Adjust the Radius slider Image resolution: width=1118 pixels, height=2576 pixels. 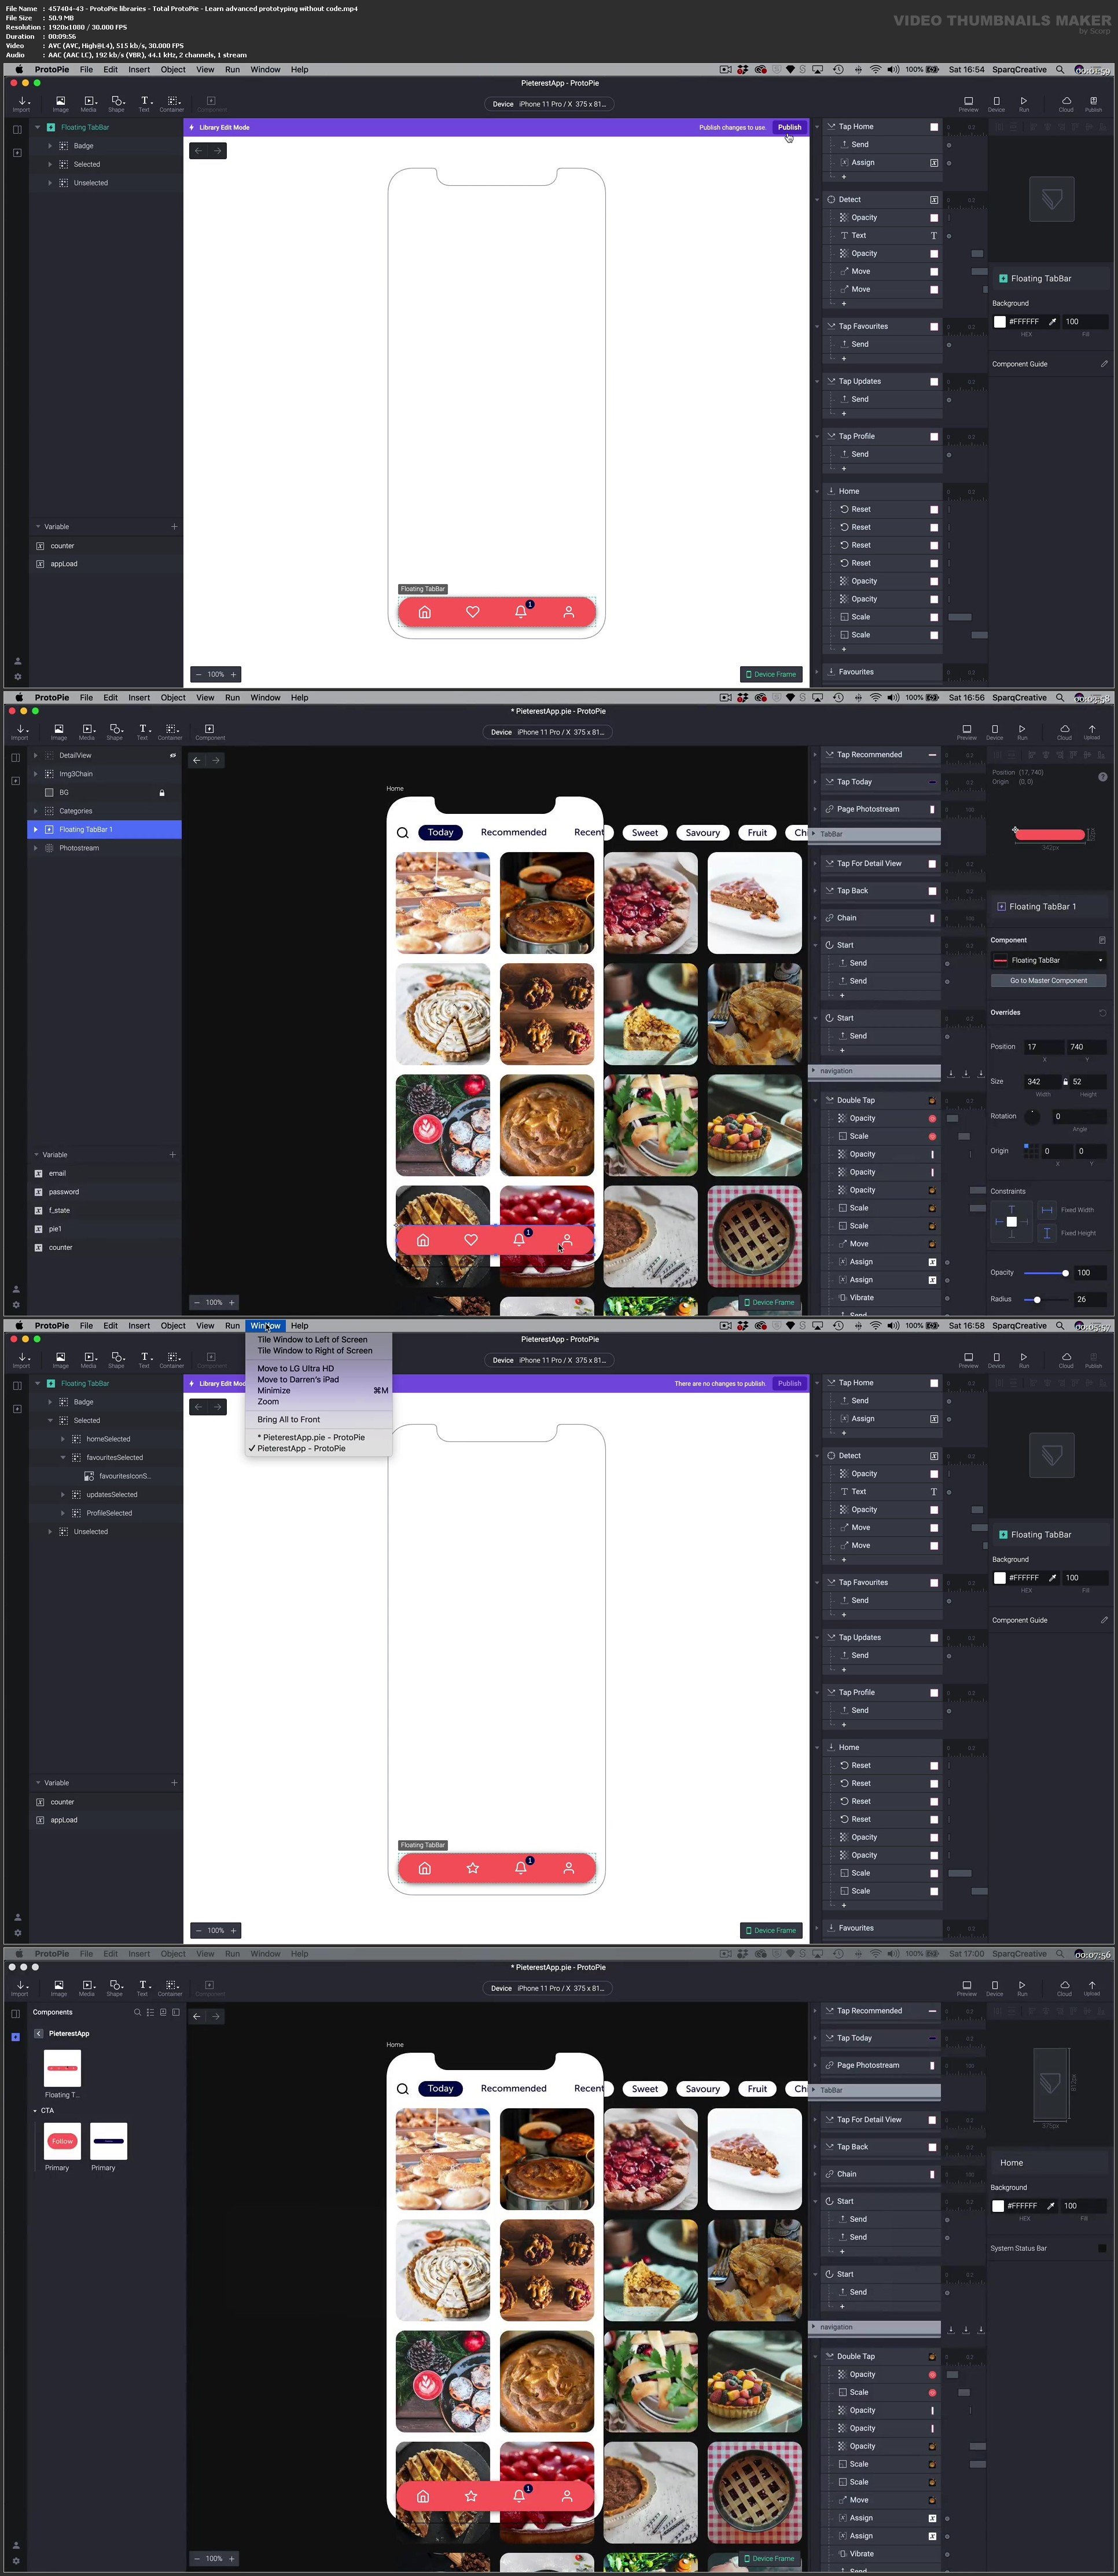(1046, 1300)
